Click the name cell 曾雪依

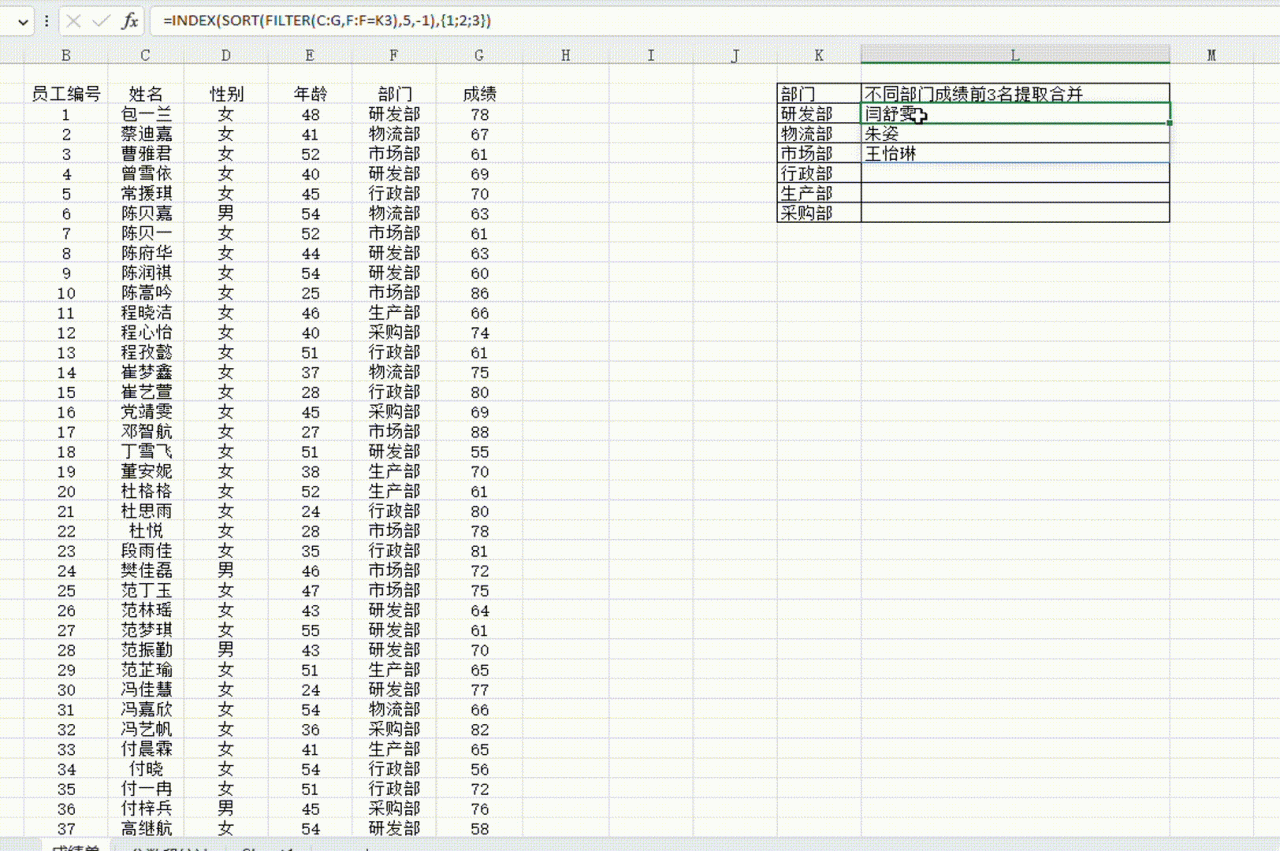146,174
